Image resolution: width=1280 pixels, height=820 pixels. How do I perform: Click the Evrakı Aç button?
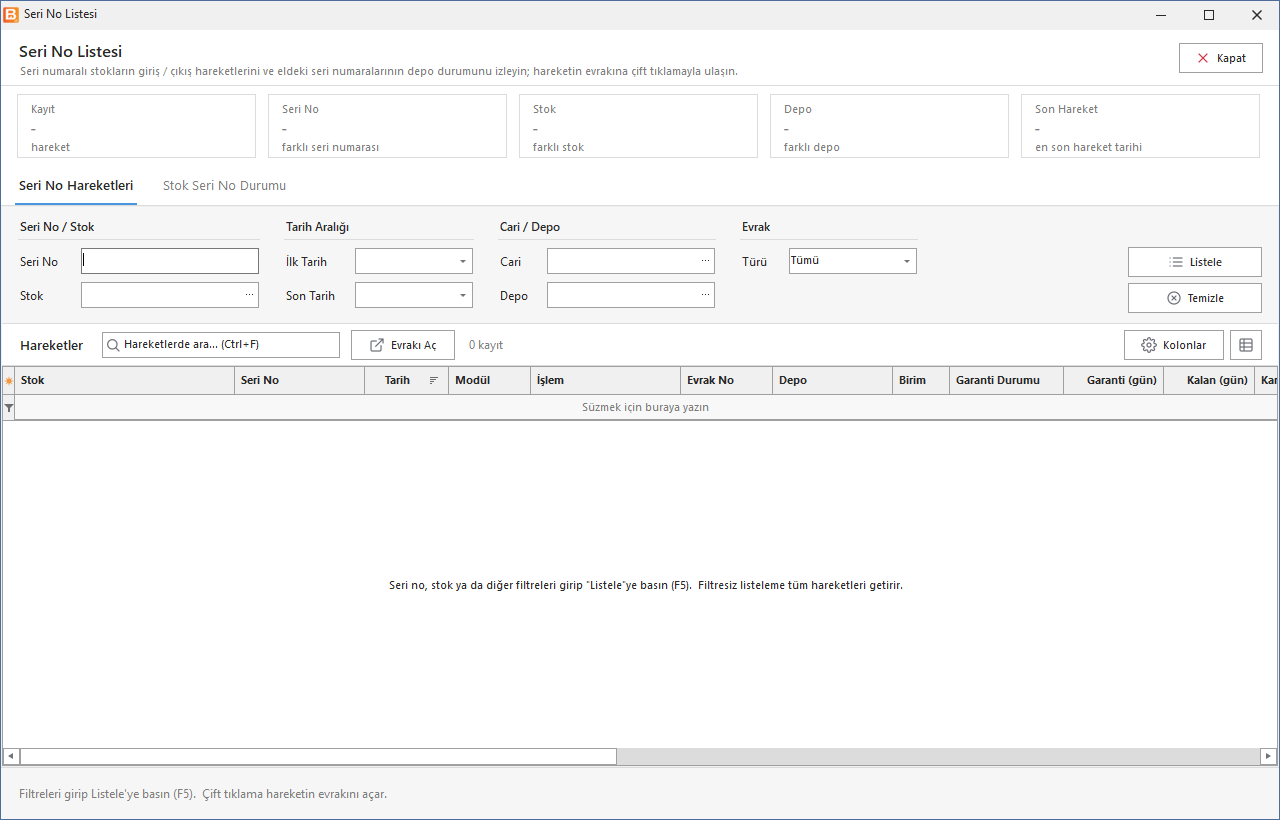(x=403, y=345)
